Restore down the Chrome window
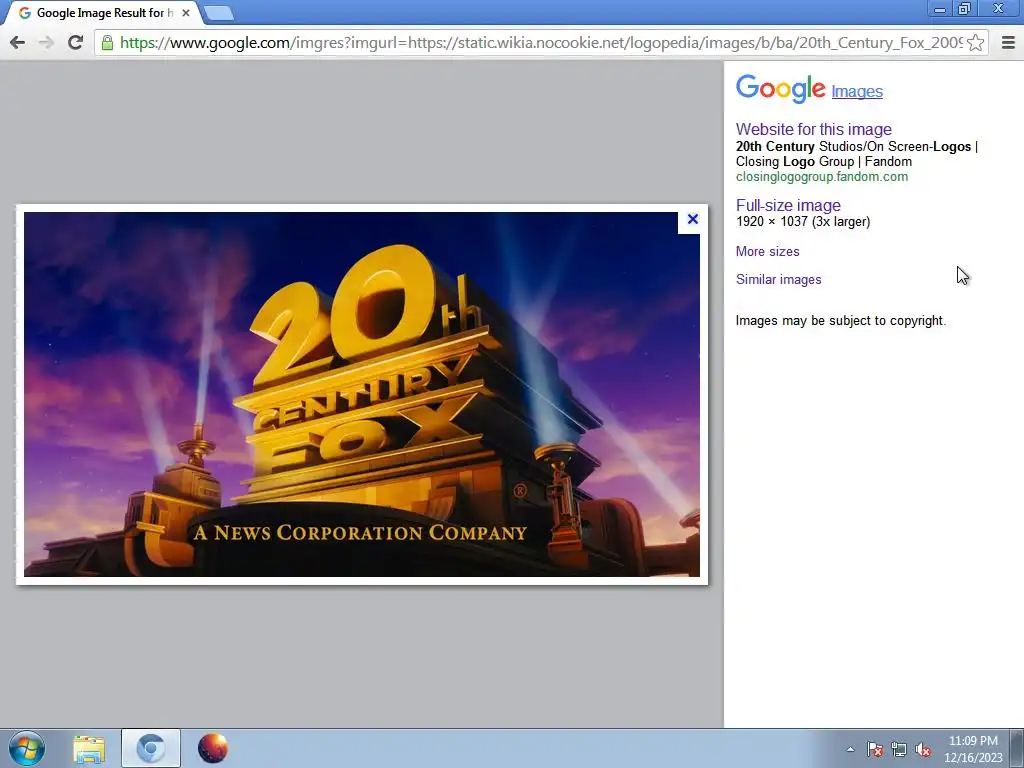Screen dimensions: 1024x768 [x=964, y=9]
